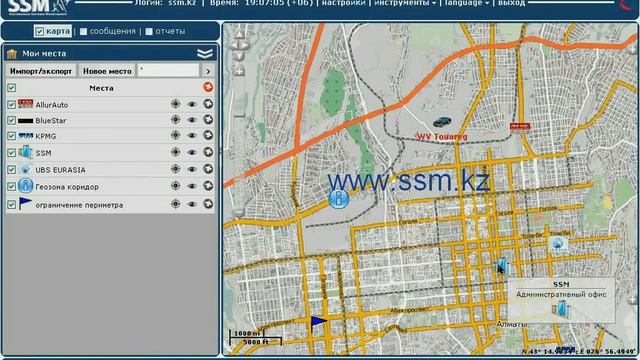Uncheck the AllurAuto checkbox
This screenshot has height=360, width=640.
click(11, 105)
